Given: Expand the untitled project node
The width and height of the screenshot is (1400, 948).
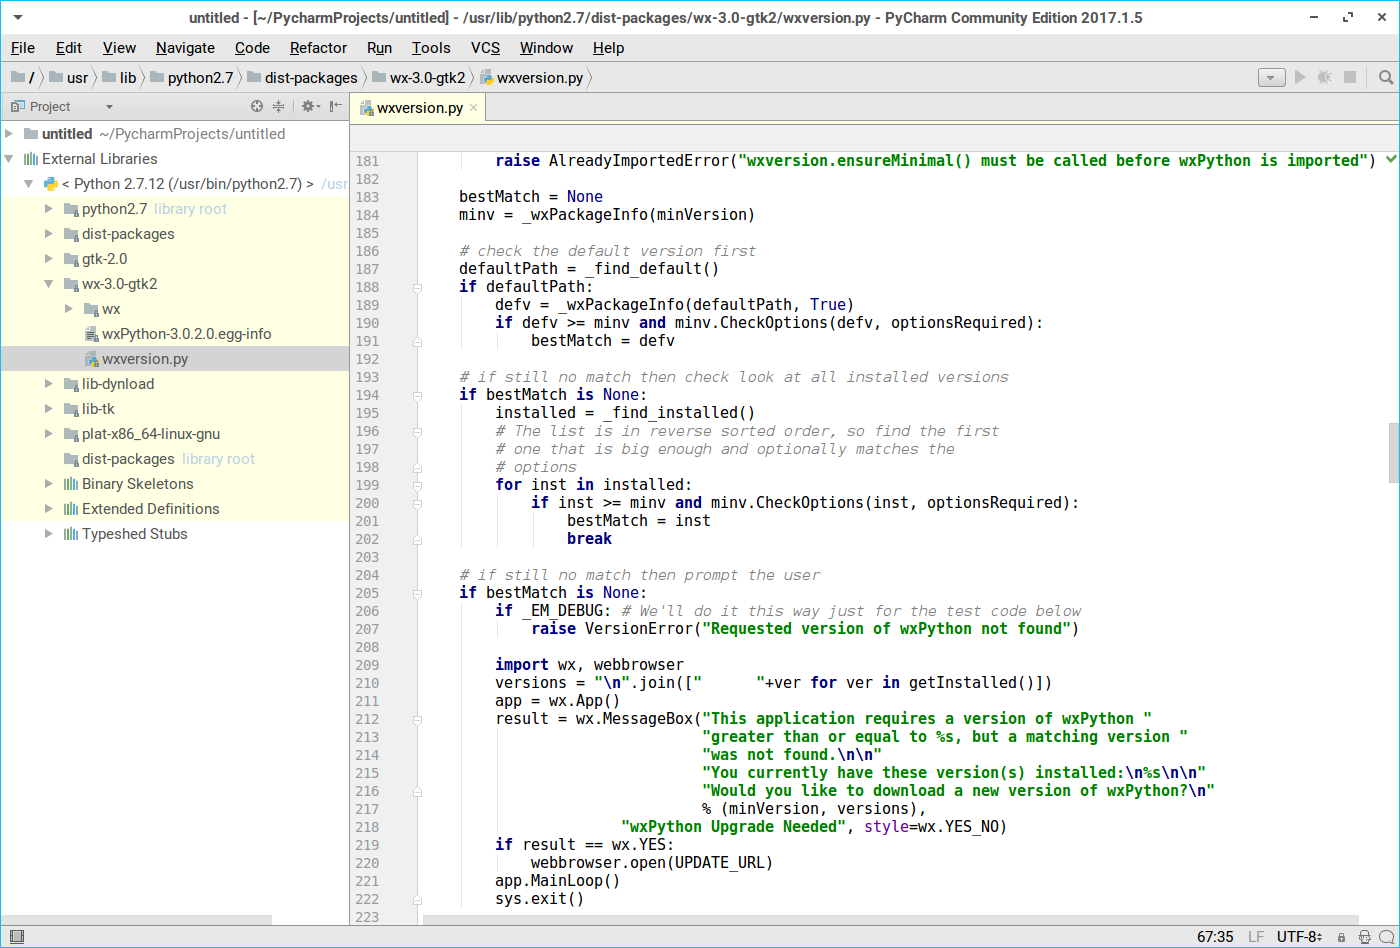Looking at the screenshot, I should point(9,134).
